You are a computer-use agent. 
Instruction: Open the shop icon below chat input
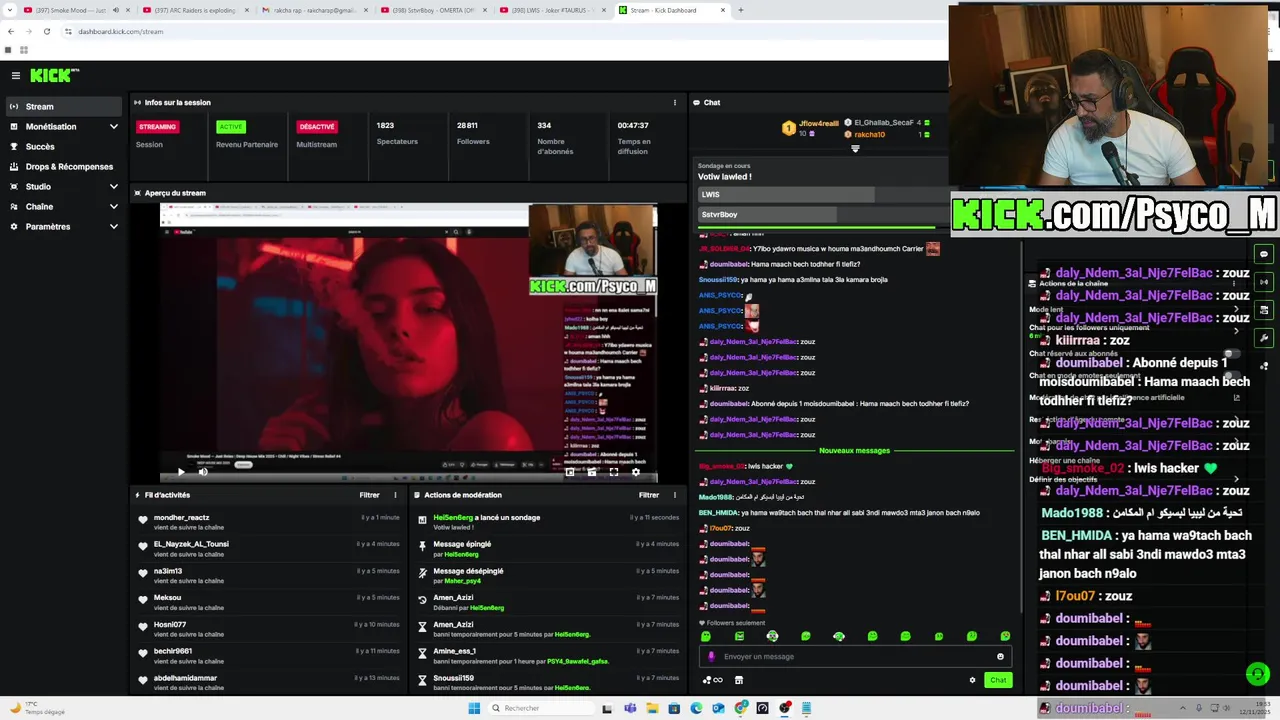739,680
